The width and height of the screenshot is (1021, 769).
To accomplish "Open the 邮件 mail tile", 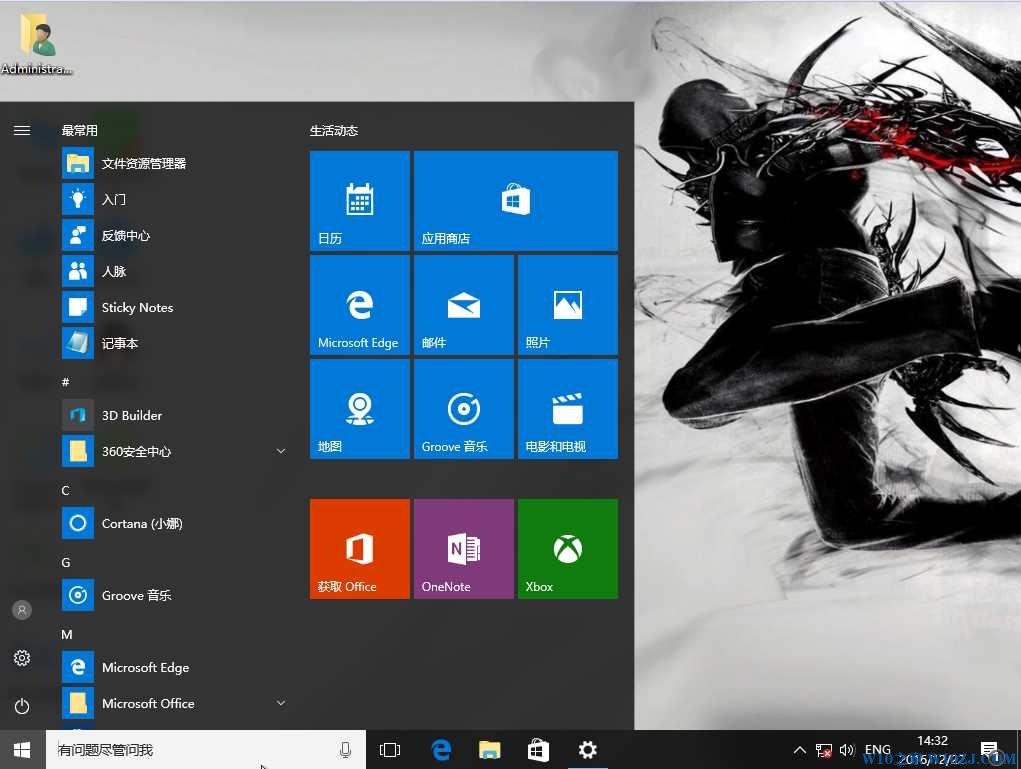I will point(464,305).
